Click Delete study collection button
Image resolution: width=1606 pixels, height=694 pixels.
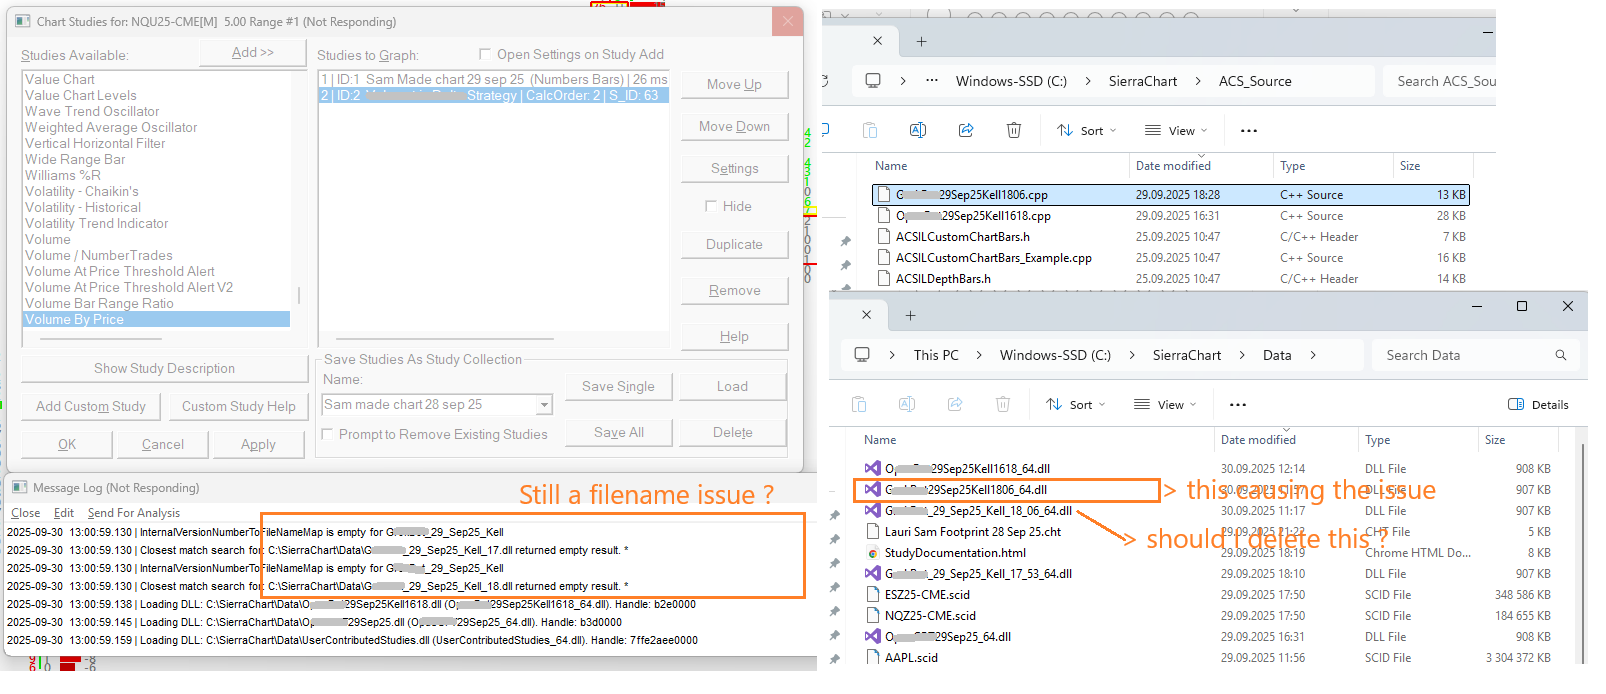pyautogui.click(x=732, y=432)
